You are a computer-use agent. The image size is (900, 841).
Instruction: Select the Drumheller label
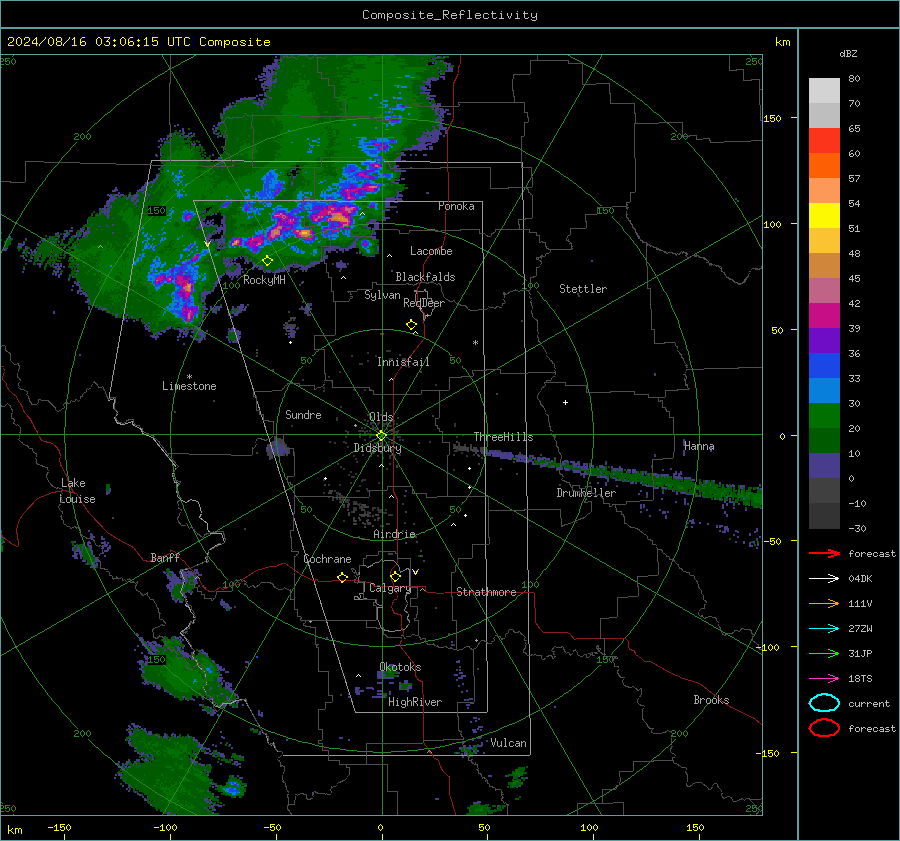(x=586, y=493)
